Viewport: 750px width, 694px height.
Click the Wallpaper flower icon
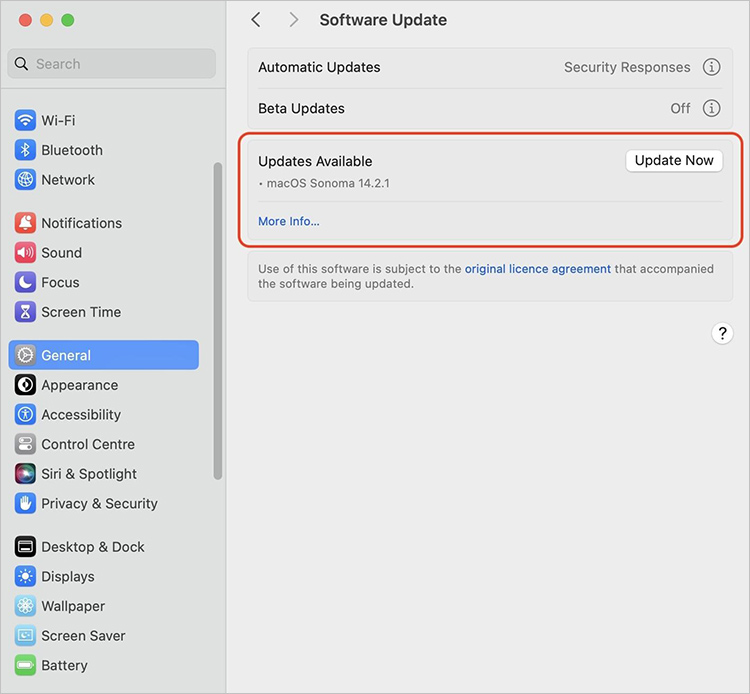25,606
